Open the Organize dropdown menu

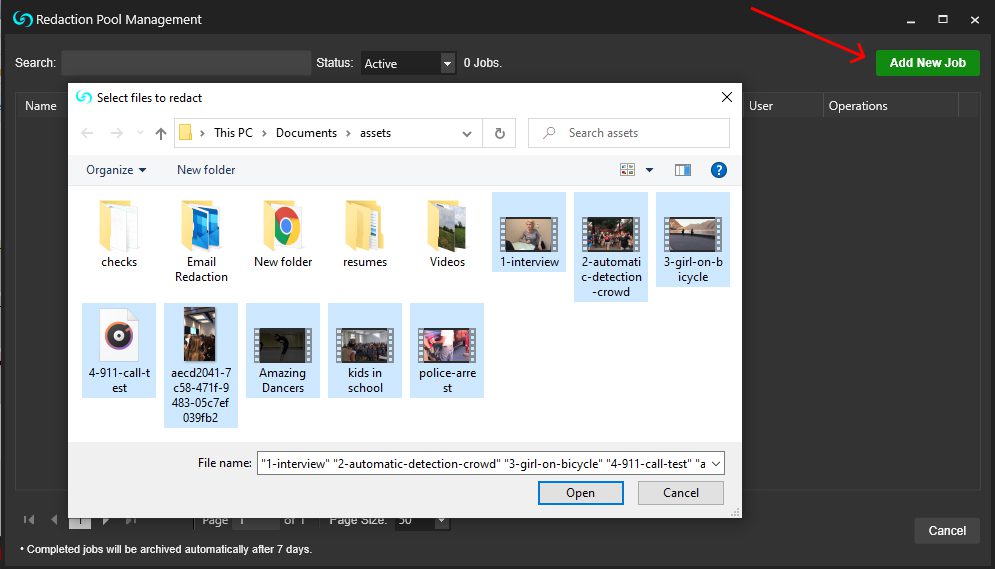pyautogui.click(x=116, y=170)
